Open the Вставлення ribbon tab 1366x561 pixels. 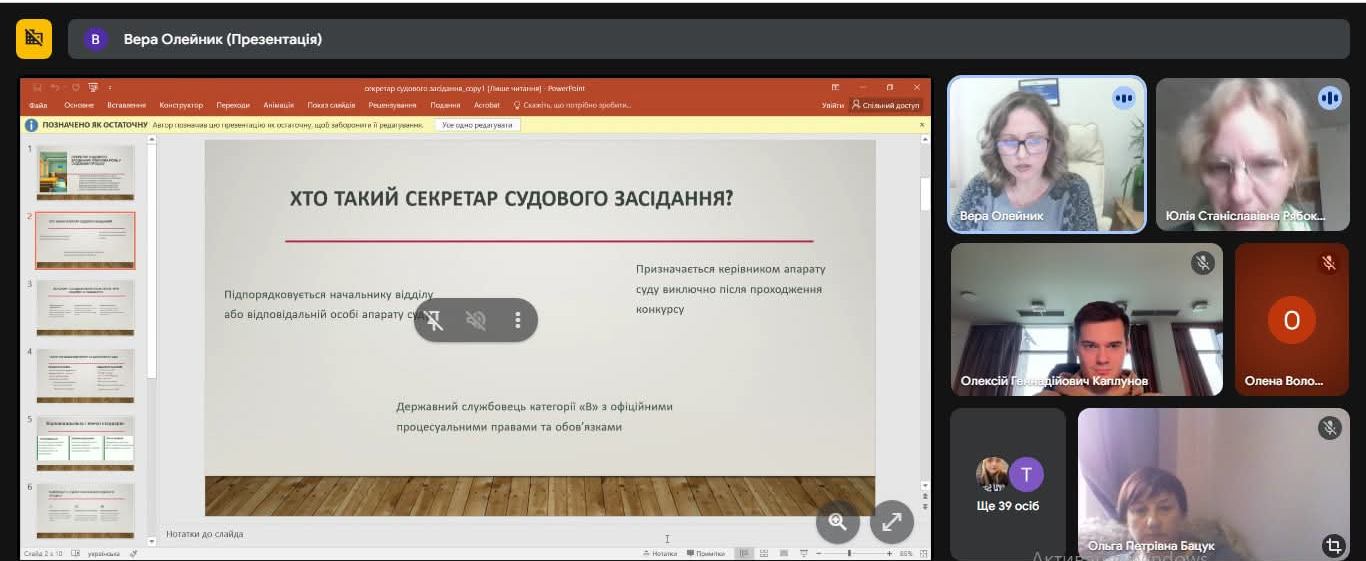[x=127, y=105]
